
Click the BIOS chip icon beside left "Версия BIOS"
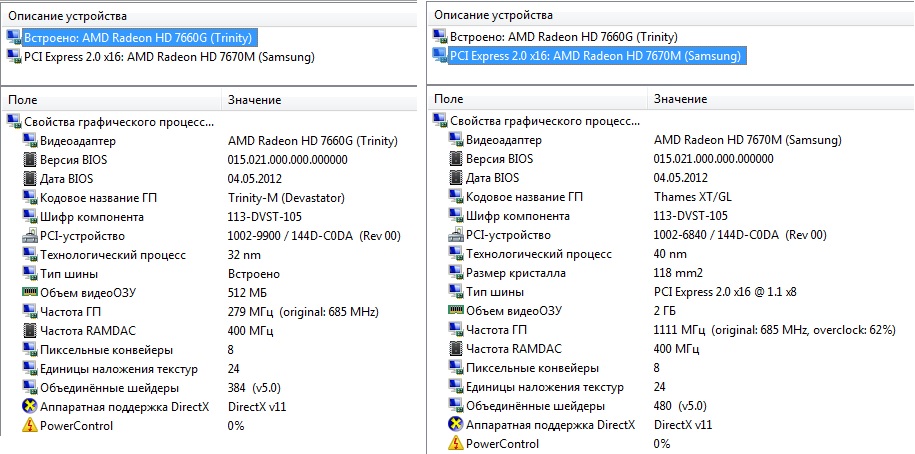(29, 159)
